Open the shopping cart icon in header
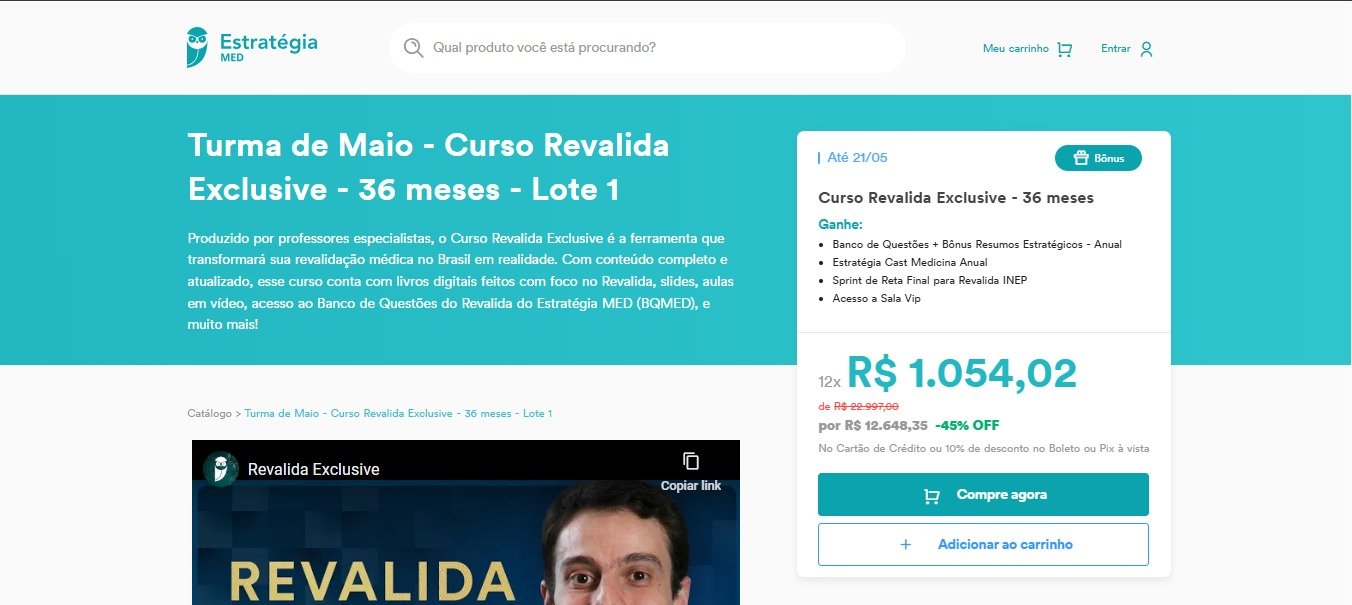The height and width of the screenshot is (605, 1352). [x=1064, y=49]
